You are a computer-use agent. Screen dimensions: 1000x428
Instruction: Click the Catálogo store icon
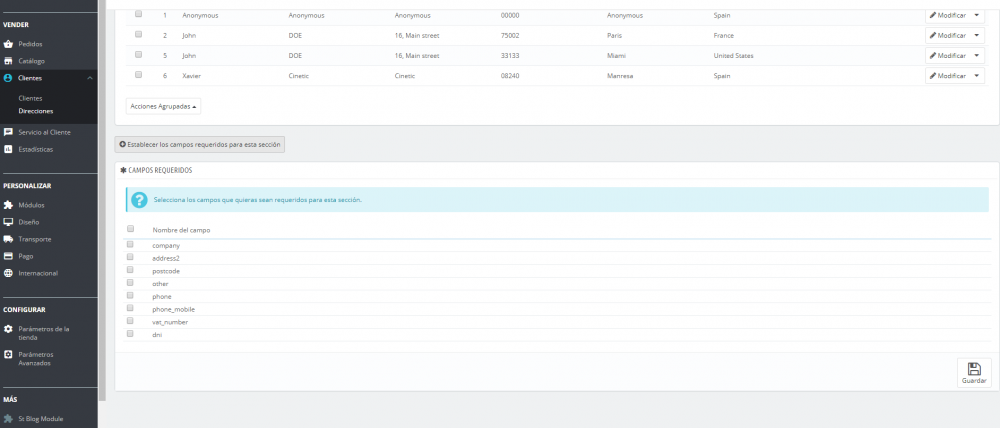(8, 61)
